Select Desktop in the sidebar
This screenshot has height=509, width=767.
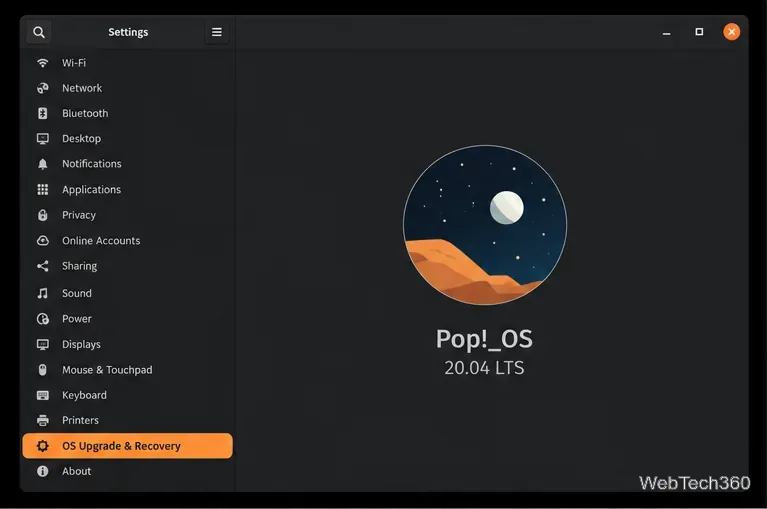127,139
